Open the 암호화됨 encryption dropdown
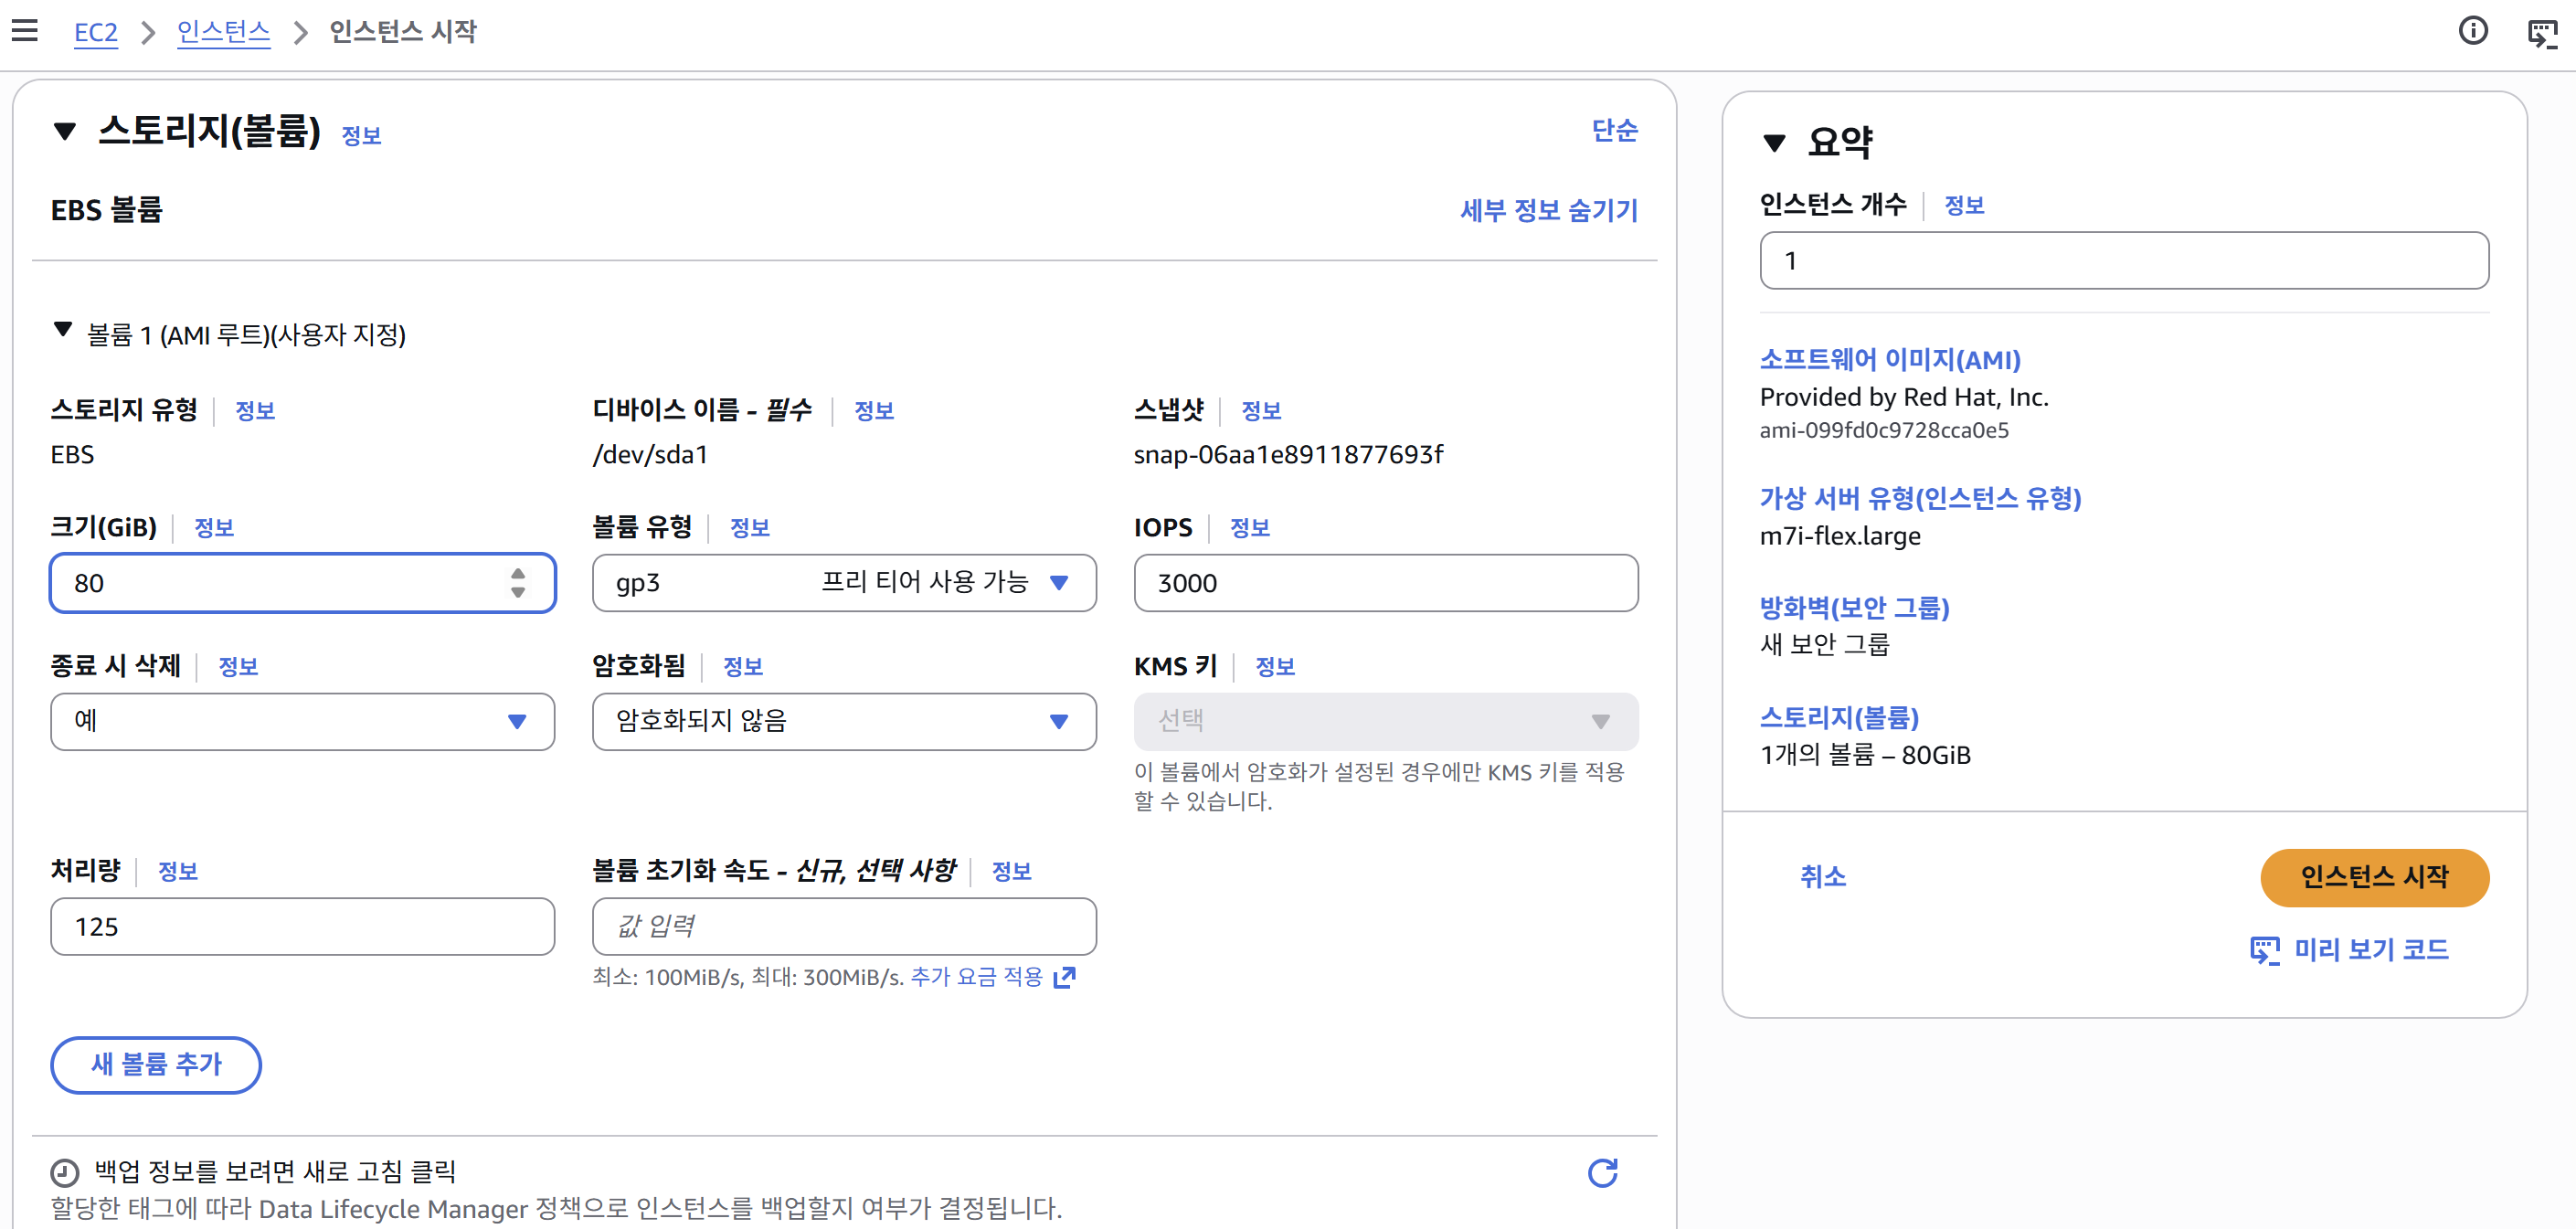Viewport: 2576px width, 1229px height. 844,721
